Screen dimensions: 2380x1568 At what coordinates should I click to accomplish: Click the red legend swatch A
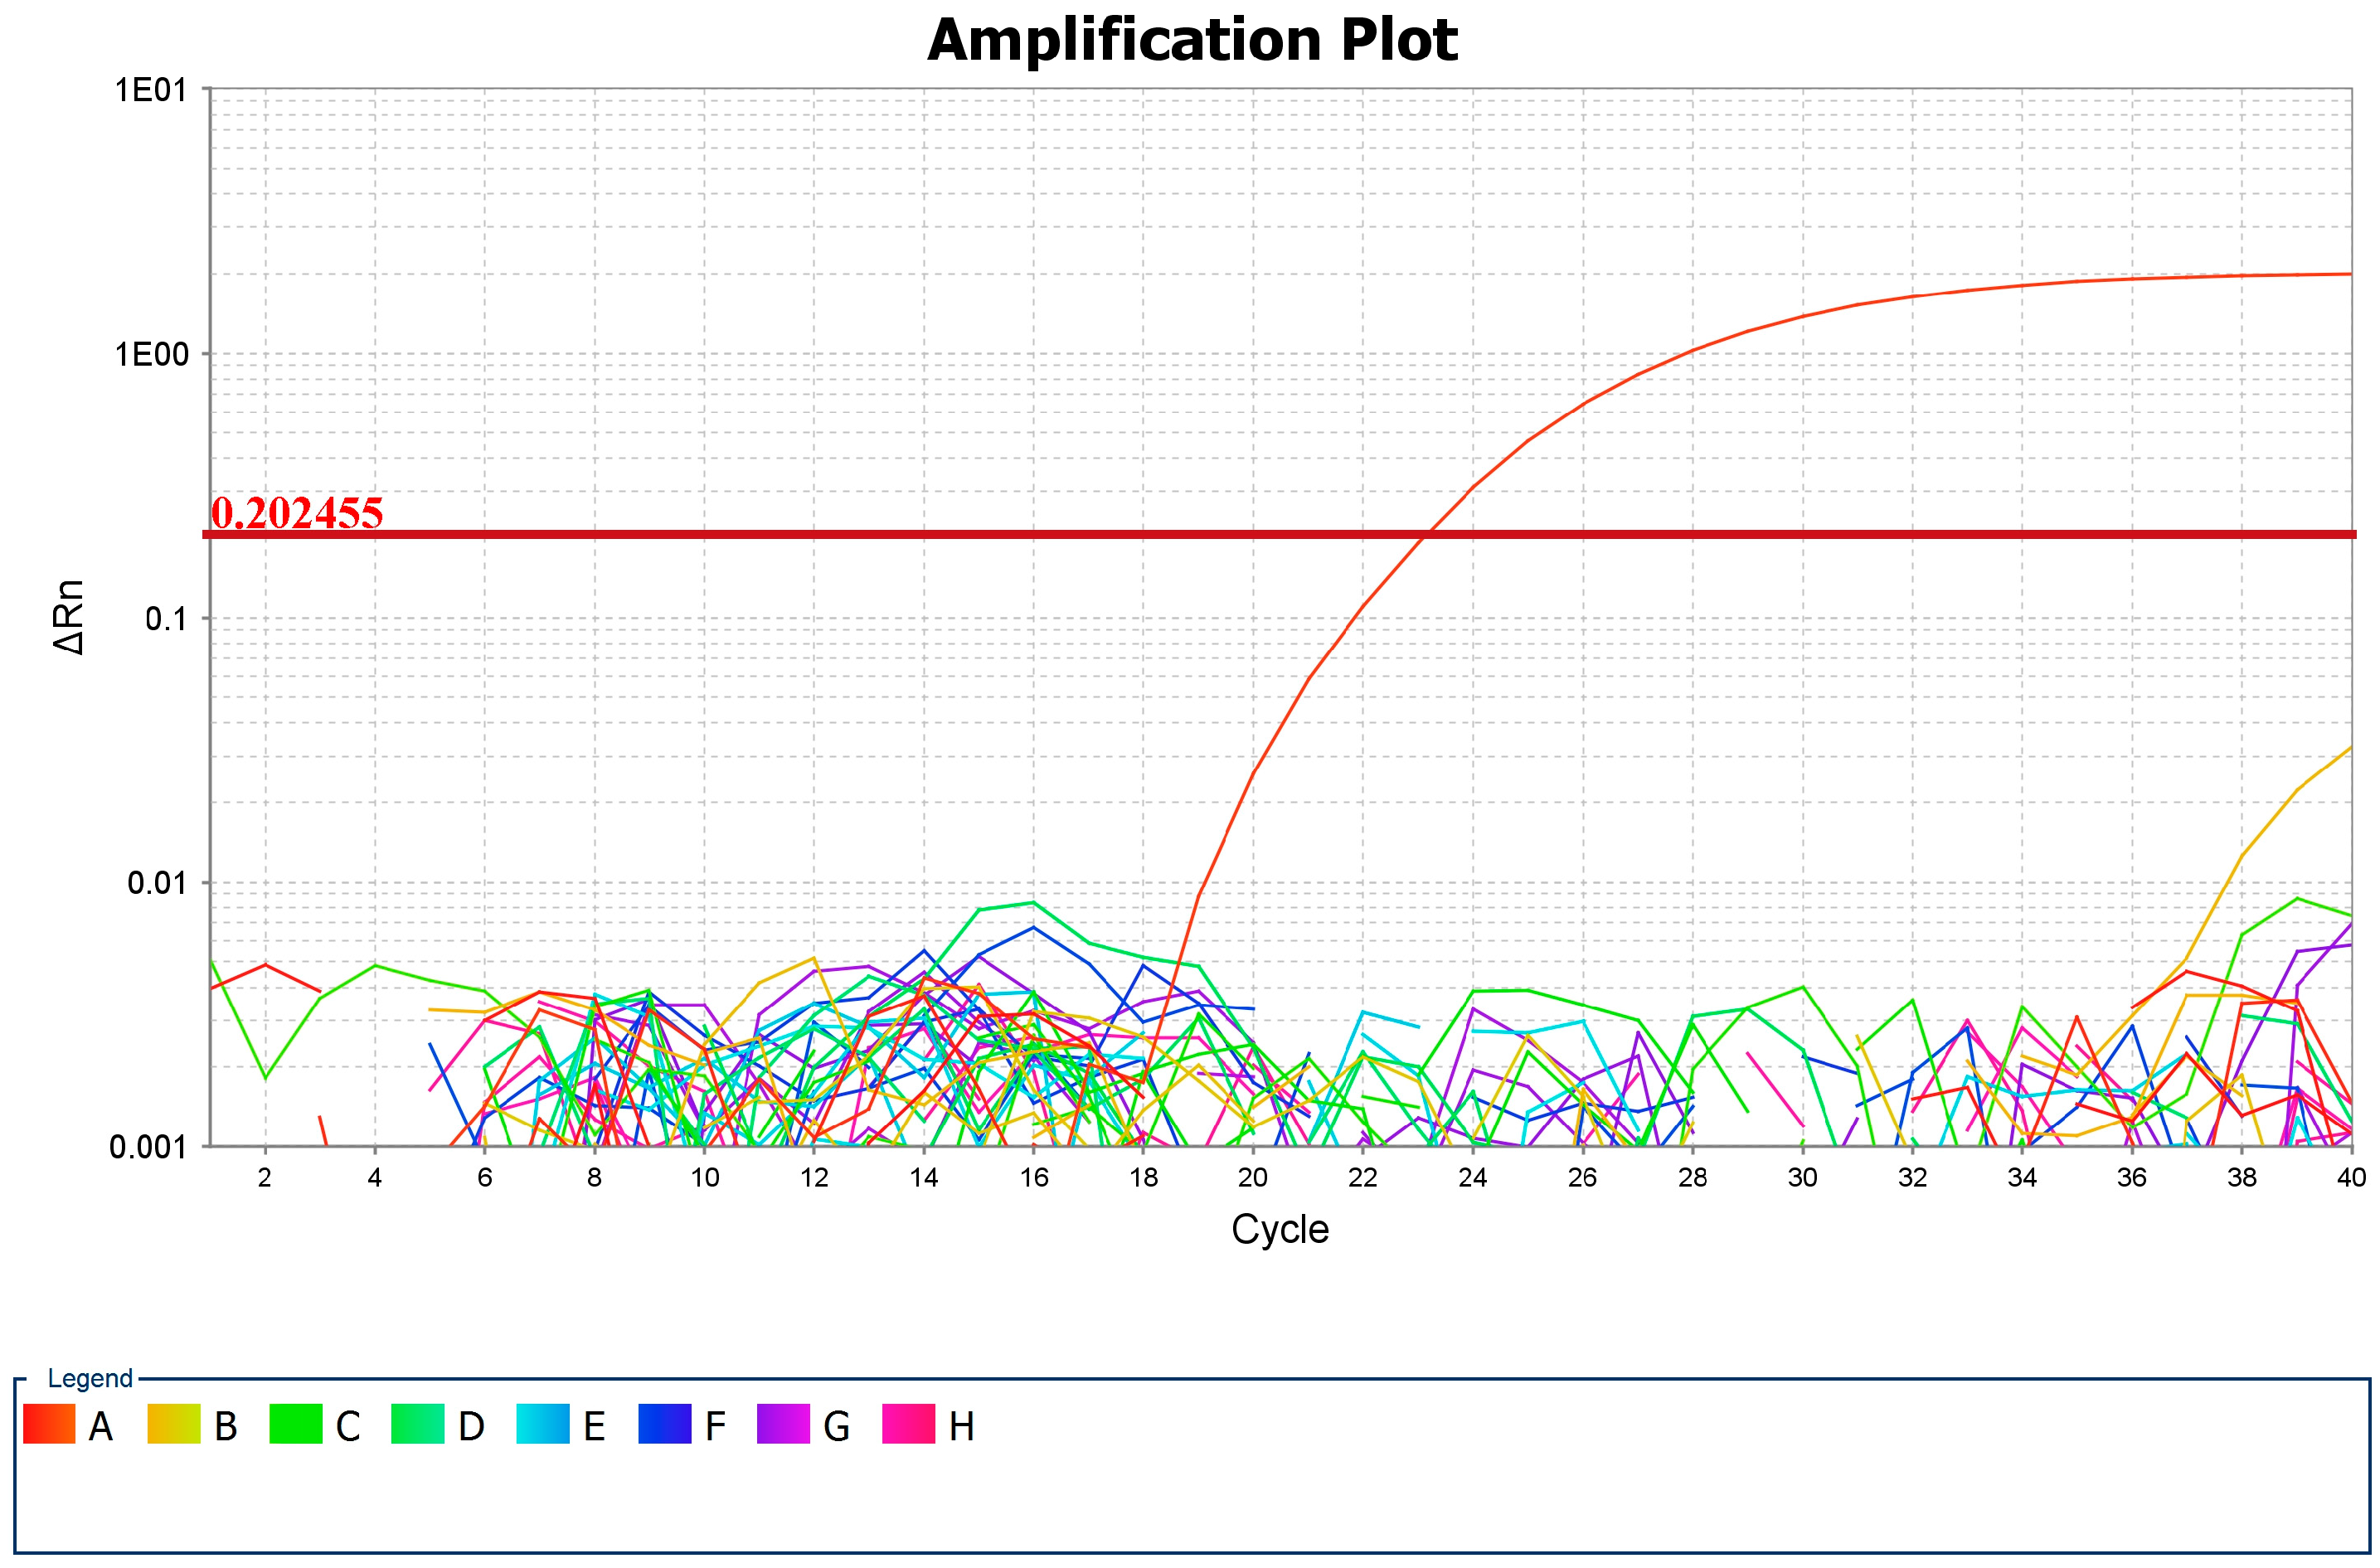click(x=49, y=1424)
